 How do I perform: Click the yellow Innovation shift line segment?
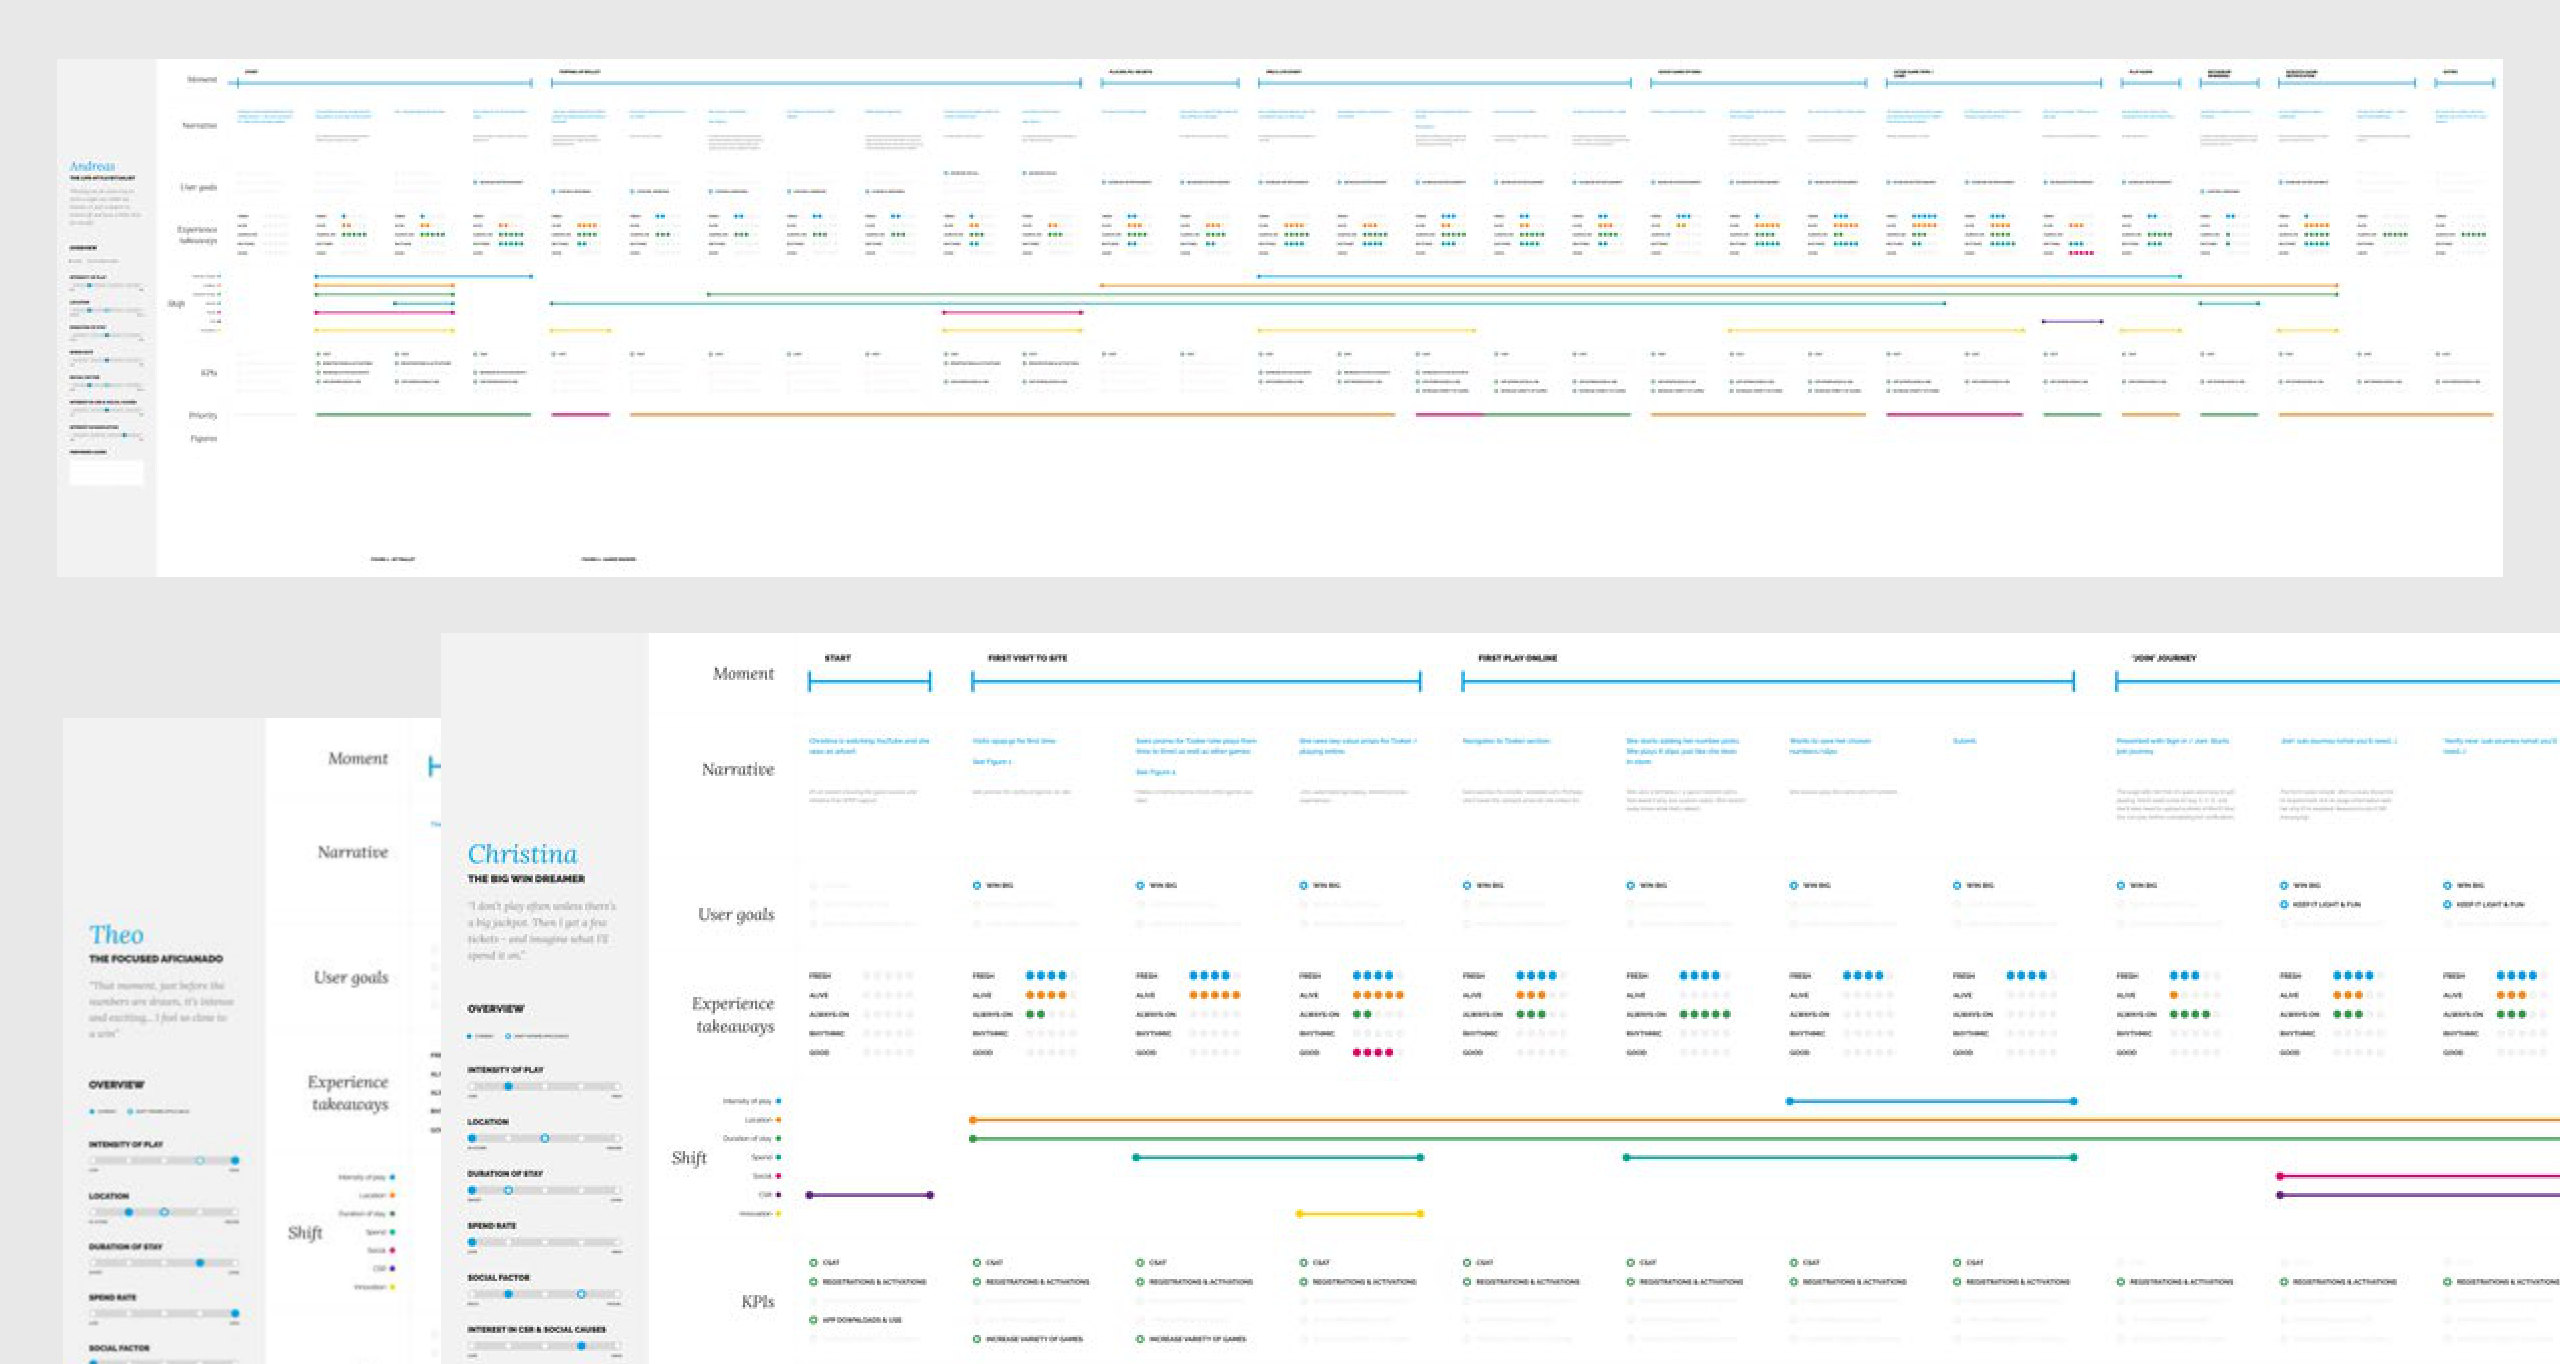[x=1359, y=1214]
